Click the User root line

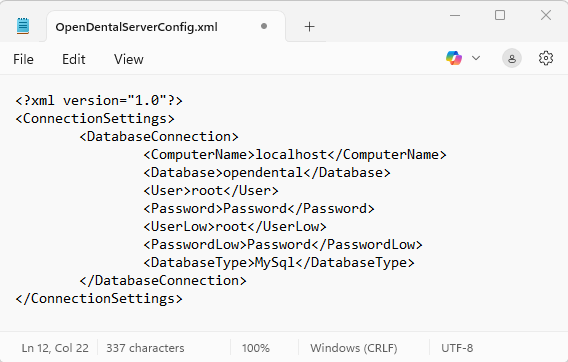(211, 191)
